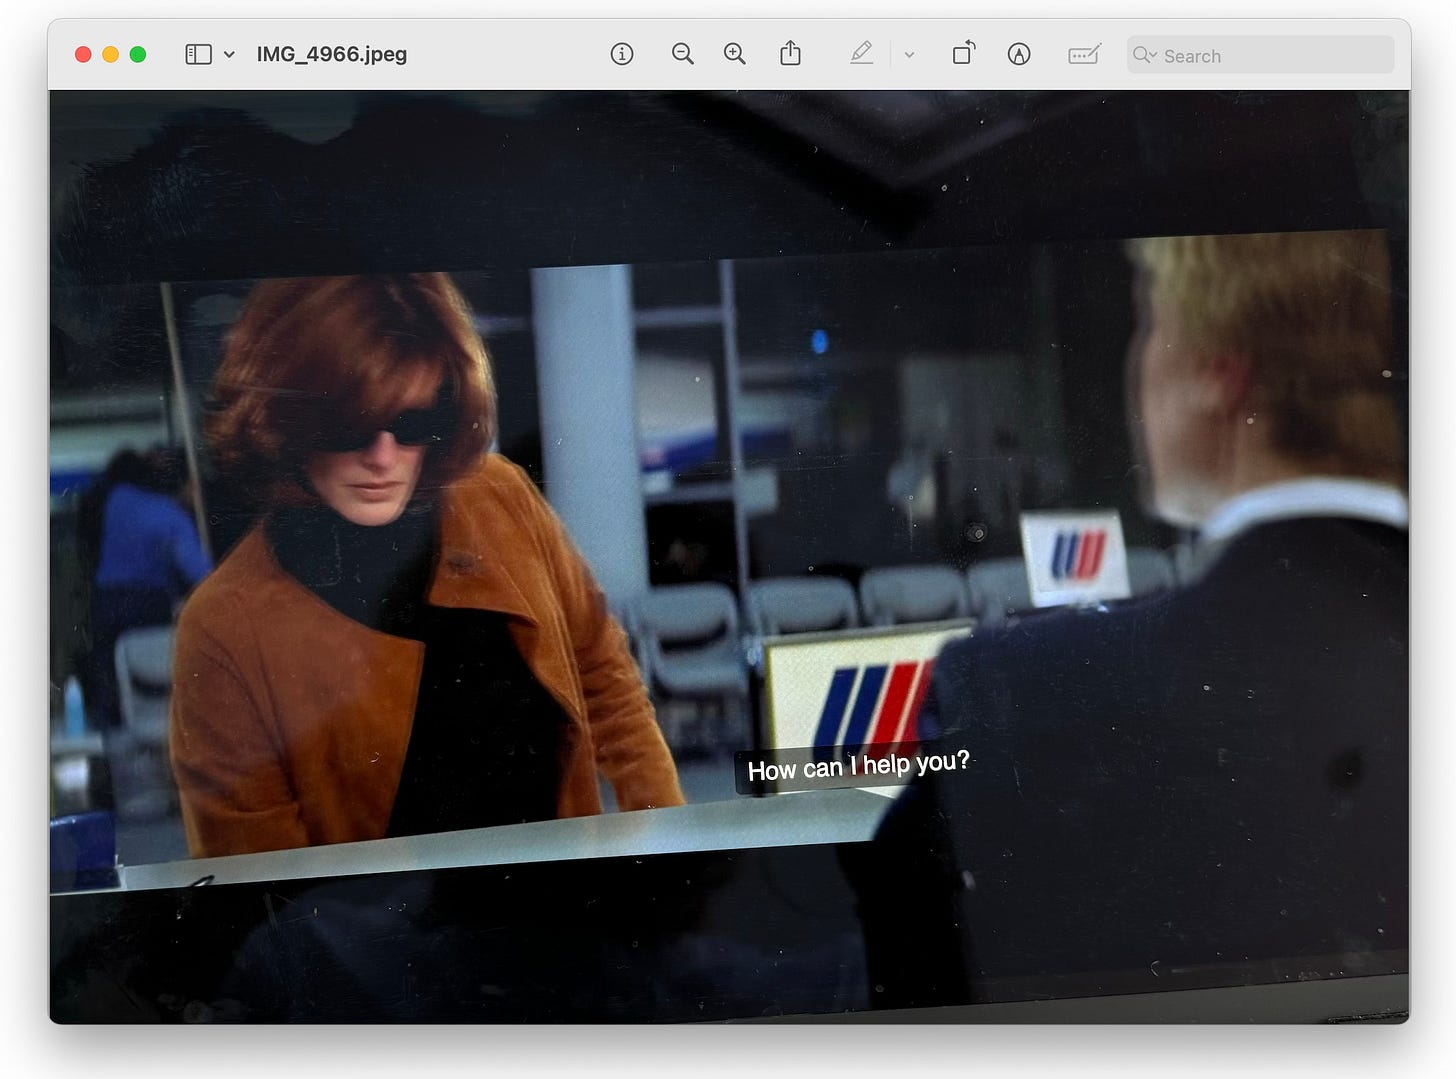Open the form filling toolbar
1456x1079 pixels.
(1084, 54)
